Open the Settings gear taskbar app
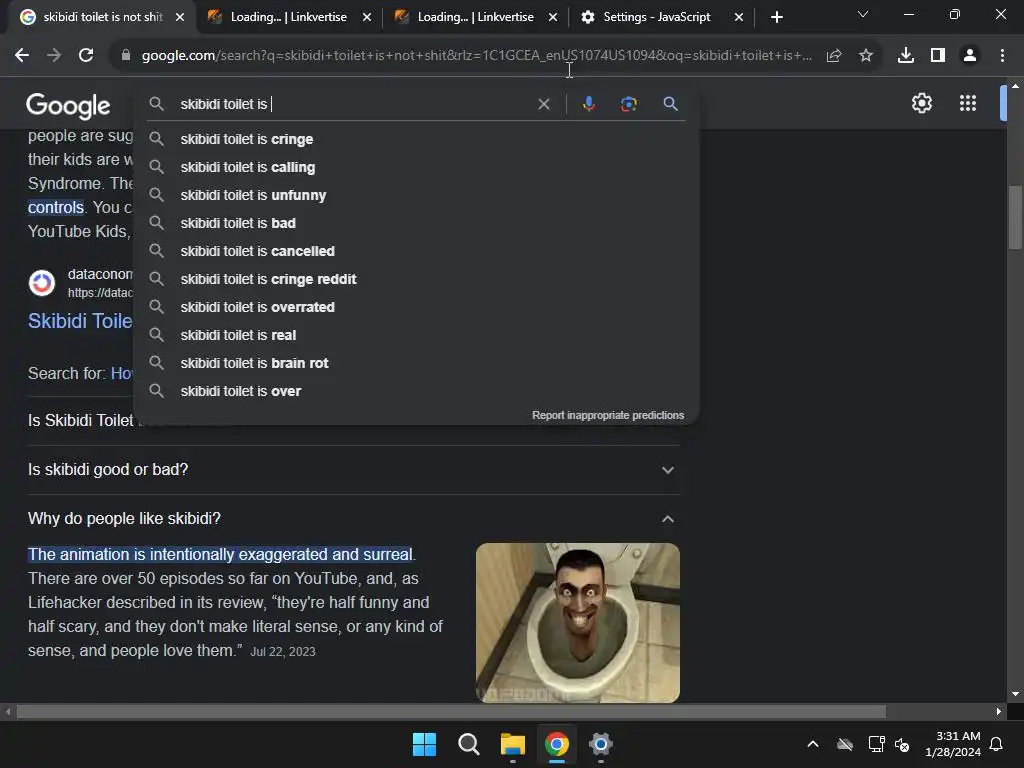The height and width of the screenshot is (768, 1024). click(600, 744)
